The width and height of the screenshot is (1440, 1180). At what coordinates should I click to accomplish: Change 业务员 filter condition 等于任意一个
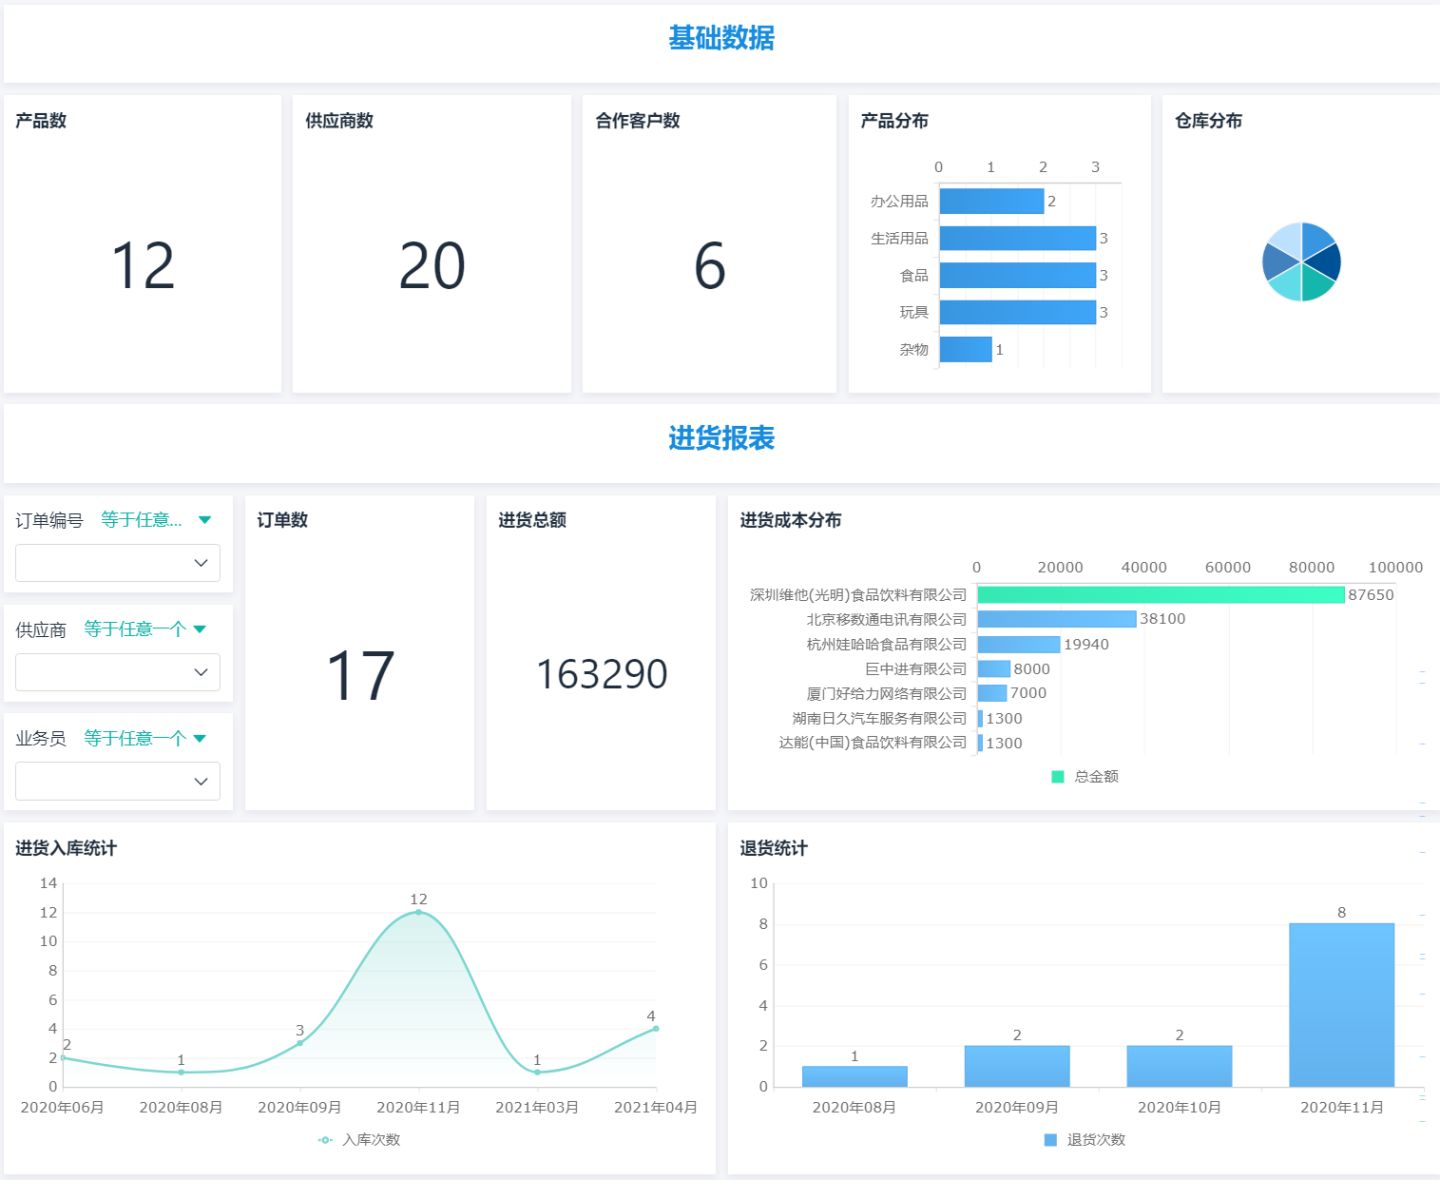[145, 738]
